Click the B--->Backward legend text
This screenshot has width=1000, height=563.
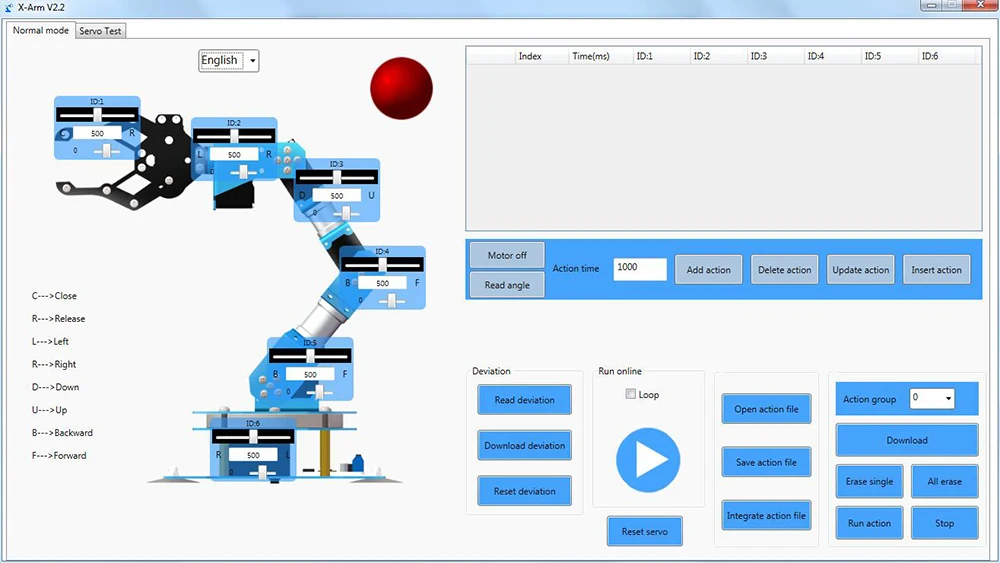click(x=62, y=432)
